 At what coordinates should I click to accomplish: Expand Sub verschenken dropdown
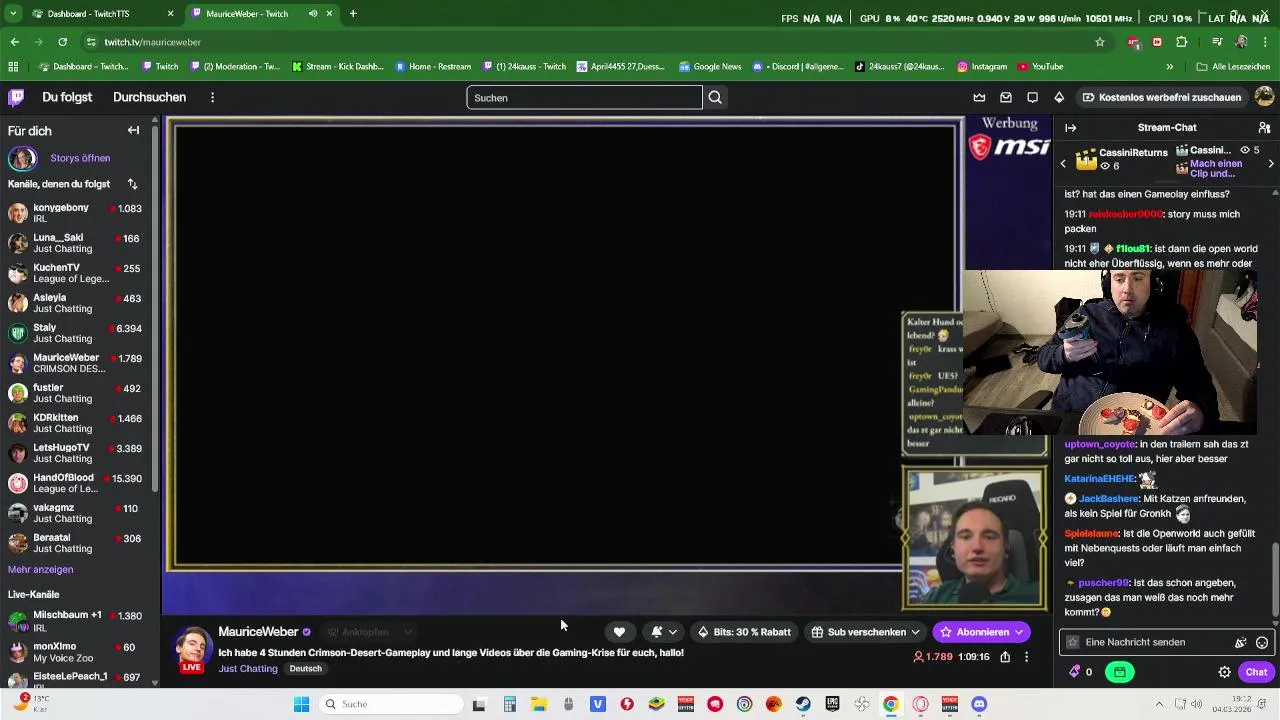pyautogui.click(x=914, y=632)
